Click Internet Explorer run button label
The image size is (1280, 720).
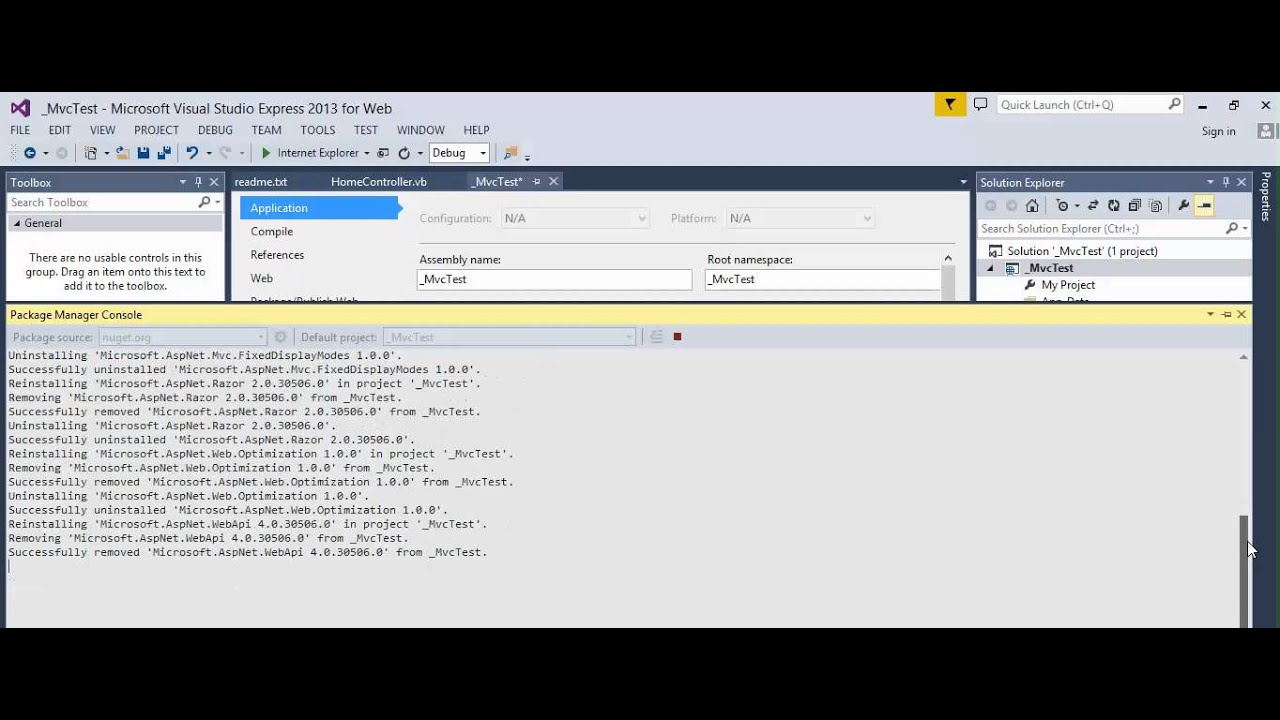tap(318, 153)
